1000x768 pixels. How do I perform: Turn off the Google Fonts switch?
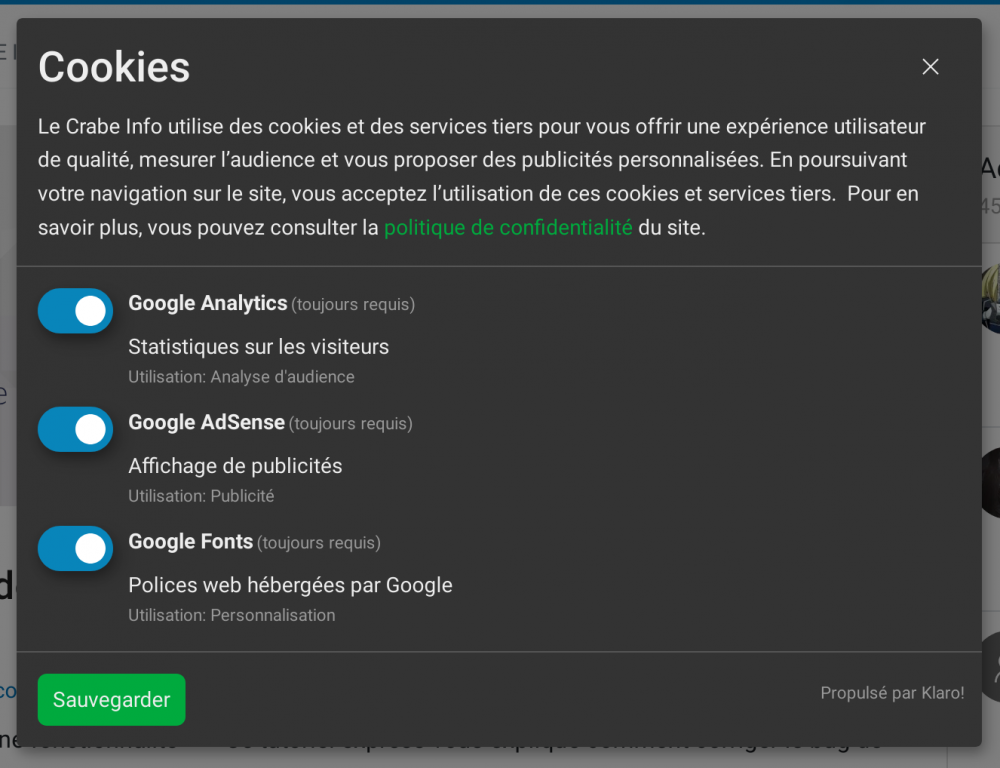pos(75,549)
